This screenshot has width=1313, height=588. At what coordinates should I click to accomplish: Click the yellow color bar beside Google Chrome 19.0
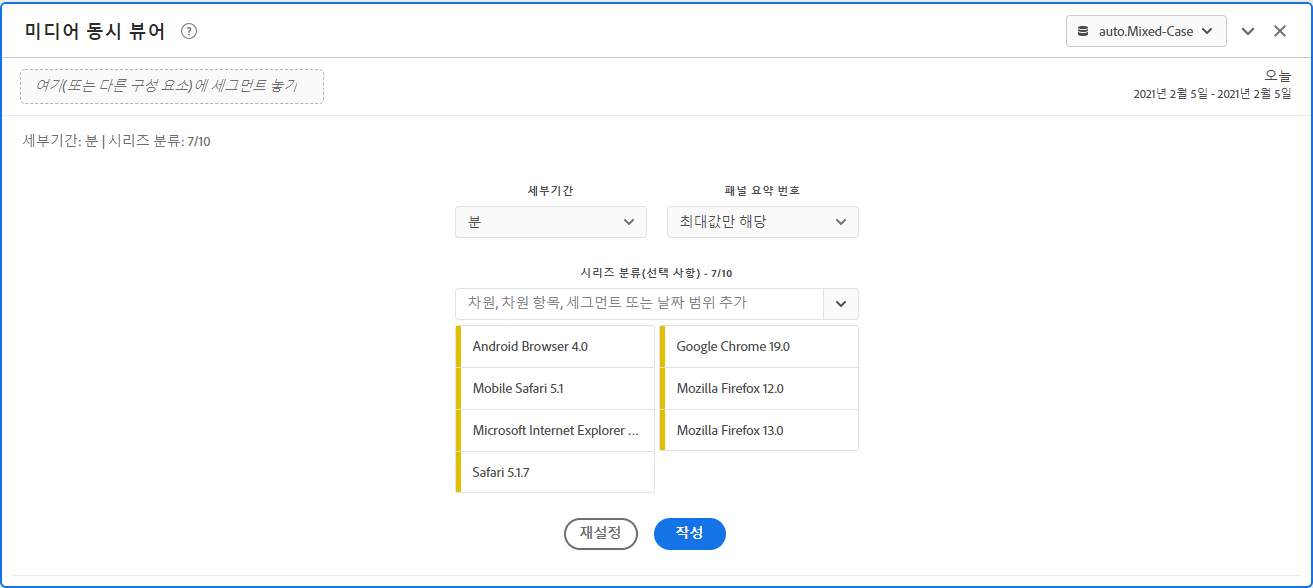[662, 346]
